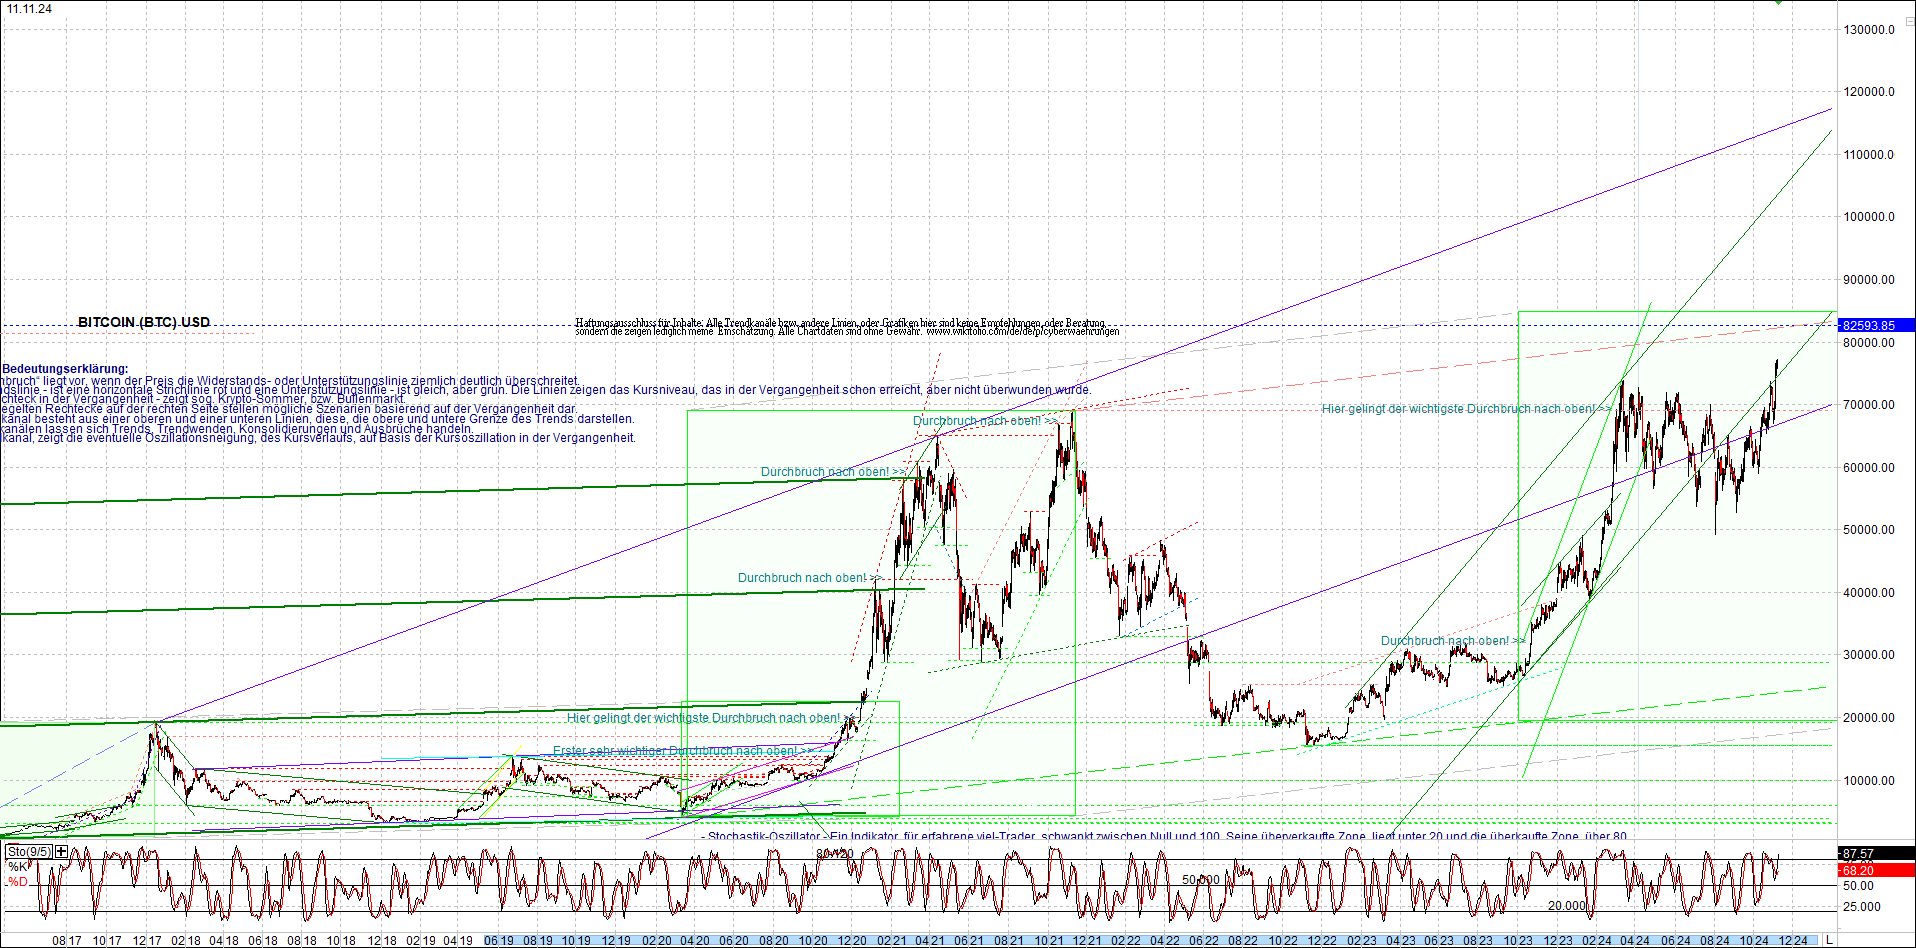
Task: Click the 120000.0 price axis label
Action: coord(1869,92)
